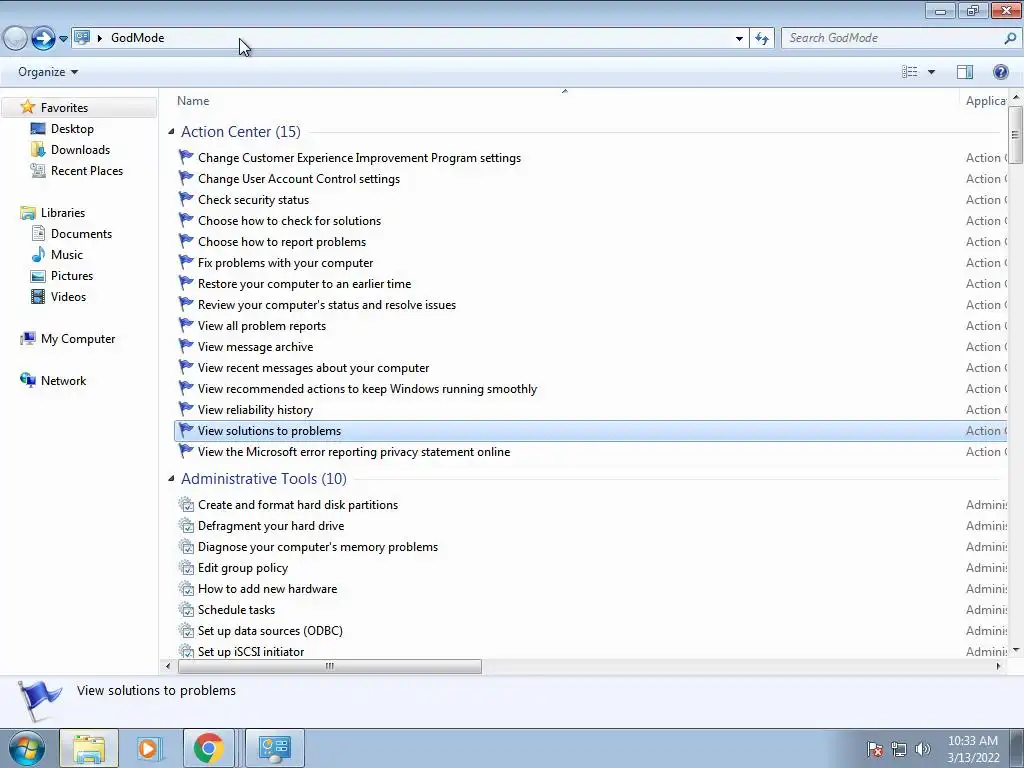Select Schedule tasks
The image size is (1024, 768).
[x=236, y=610]
